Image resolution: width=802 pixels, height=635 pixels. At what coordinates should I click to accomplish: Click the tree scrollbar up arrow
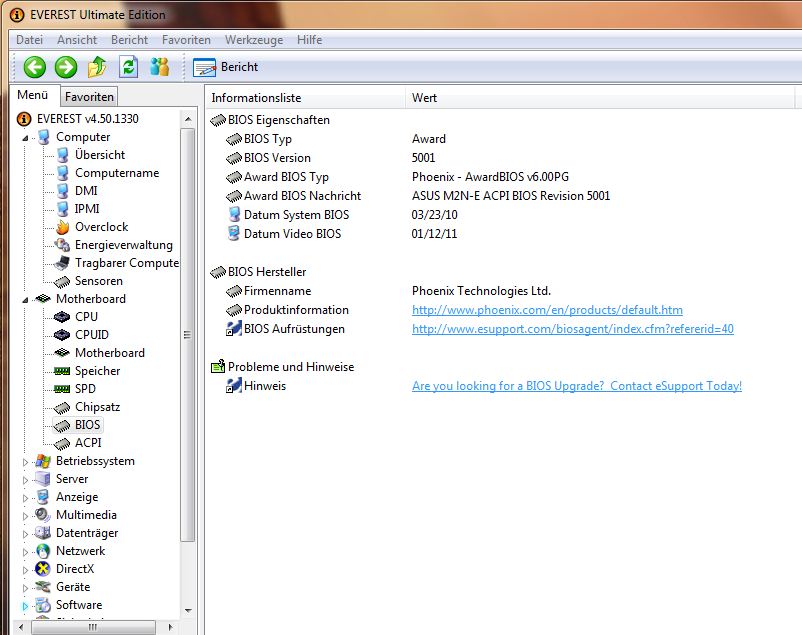188,119
